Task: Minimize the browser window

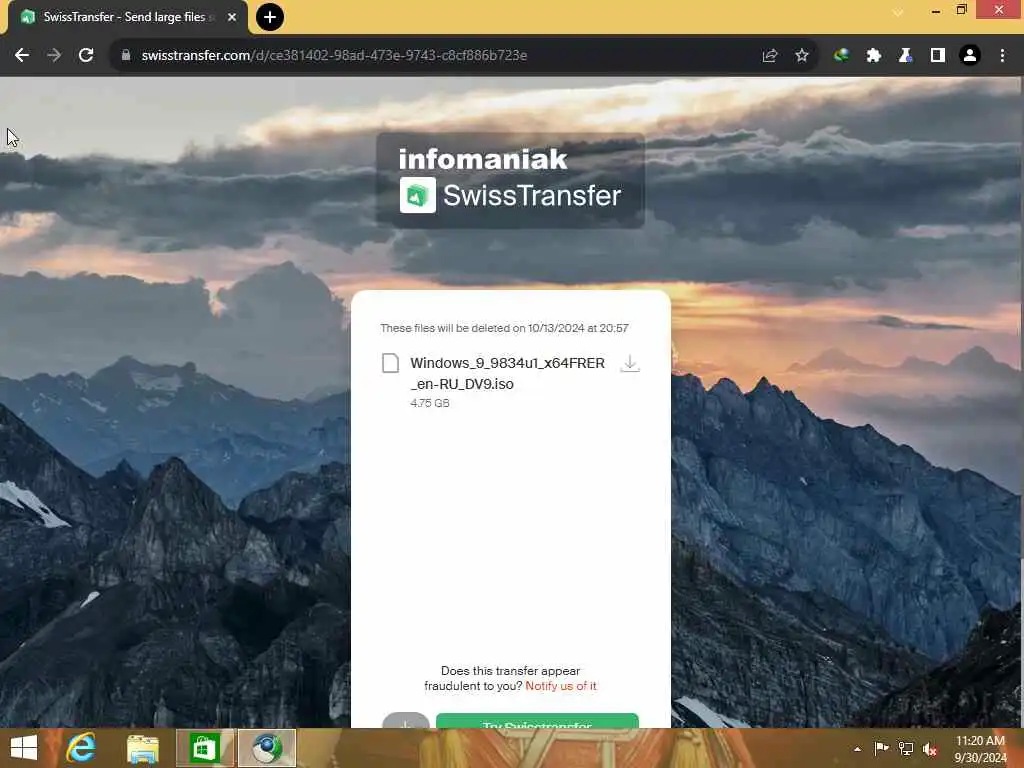Action: click(x=936, y=10)
